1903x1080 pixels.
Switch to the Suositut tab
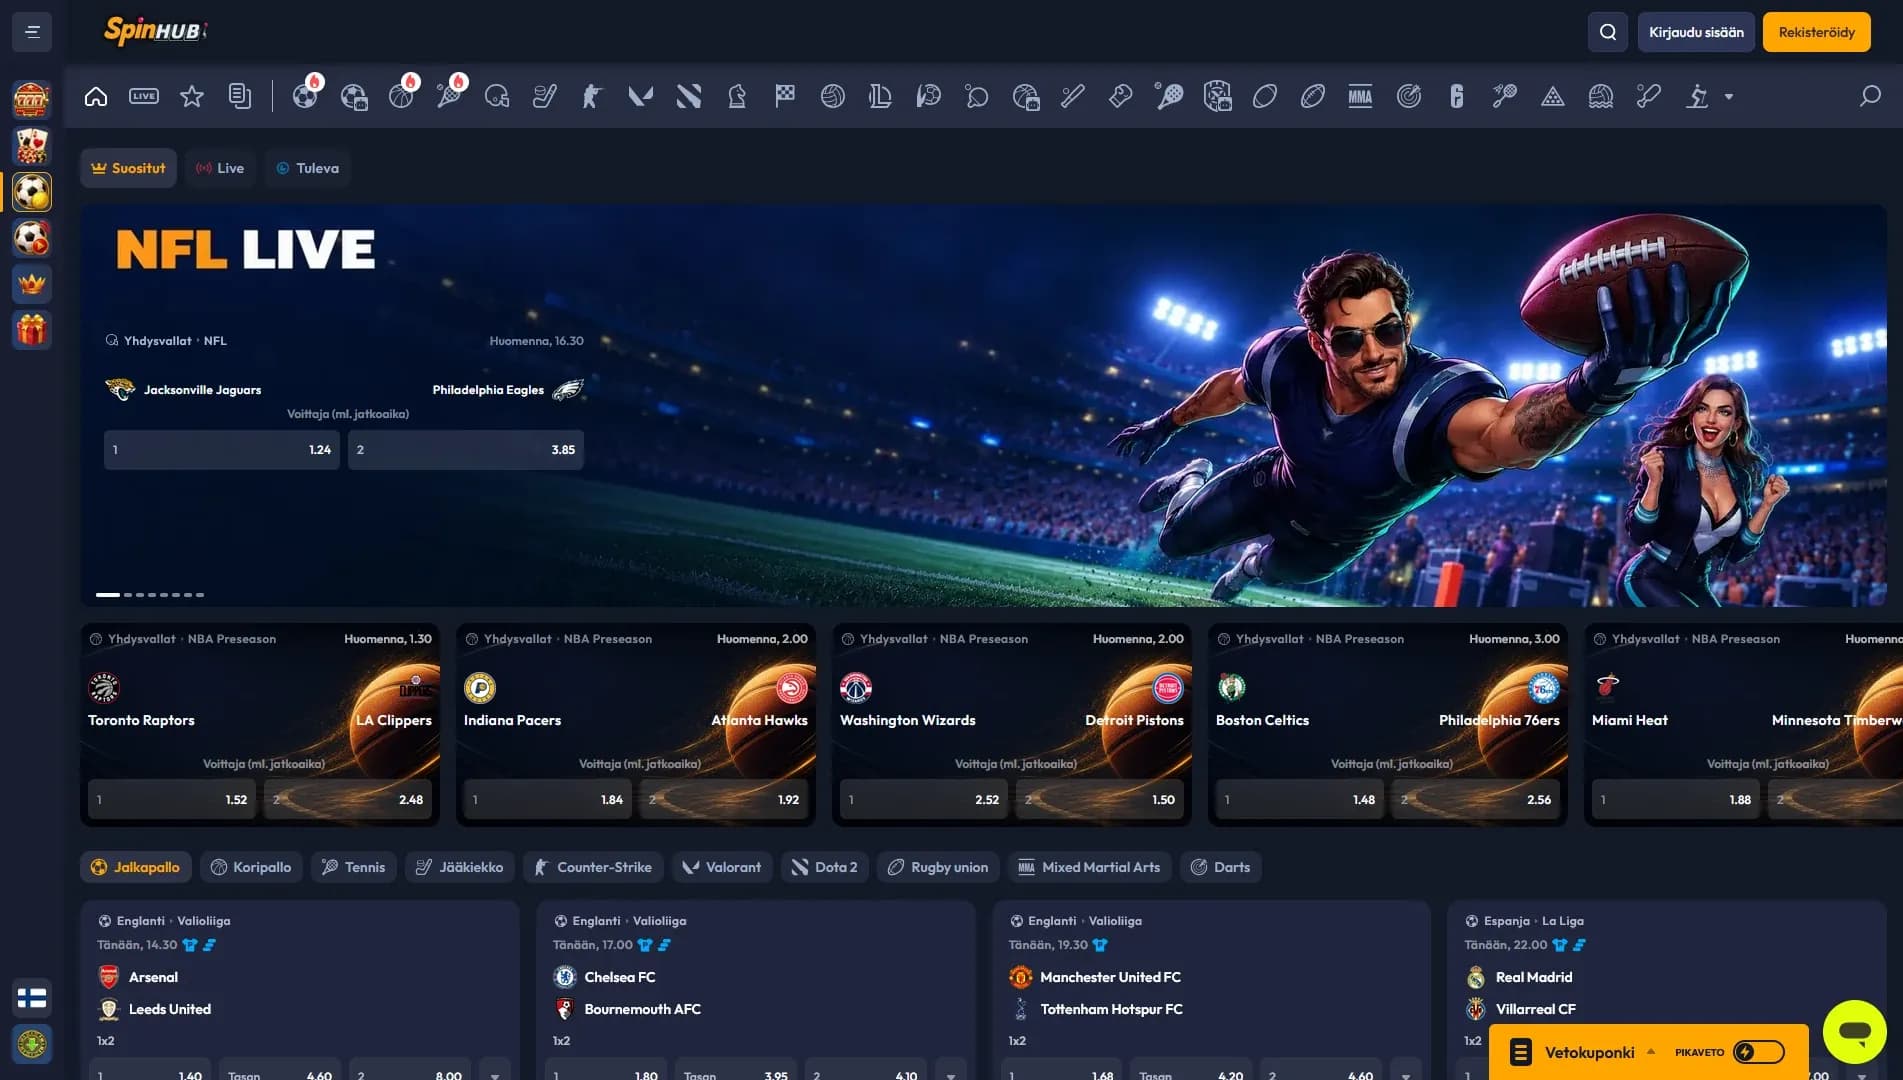pyautogui.click(x=128, y=168)
